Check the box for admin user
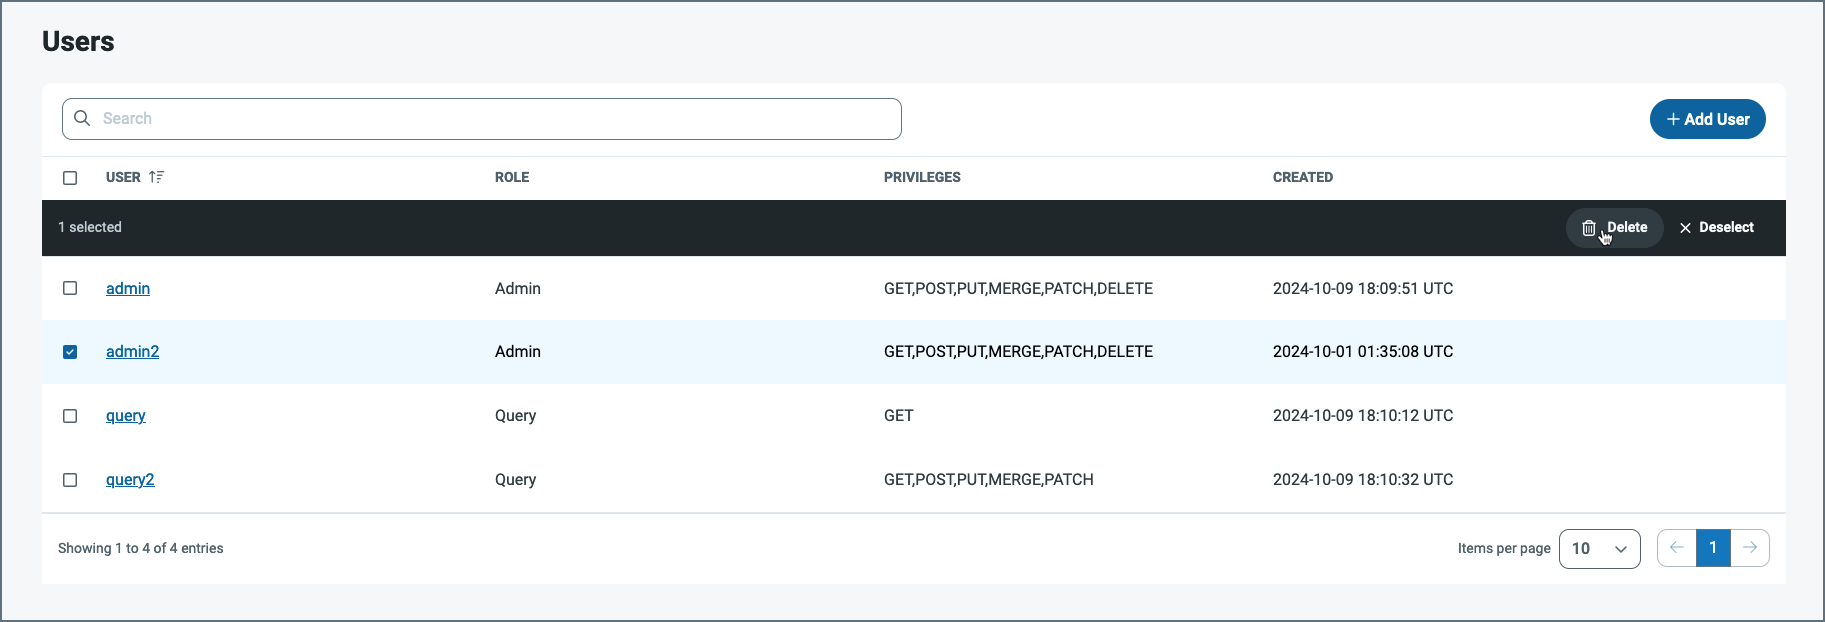 (70, 288)
